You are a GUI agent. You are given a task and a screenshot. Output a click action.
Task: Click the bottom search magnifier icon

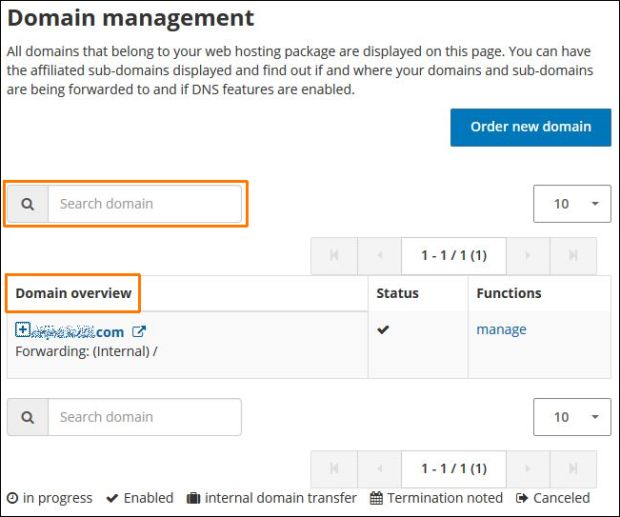pos(28,417)
